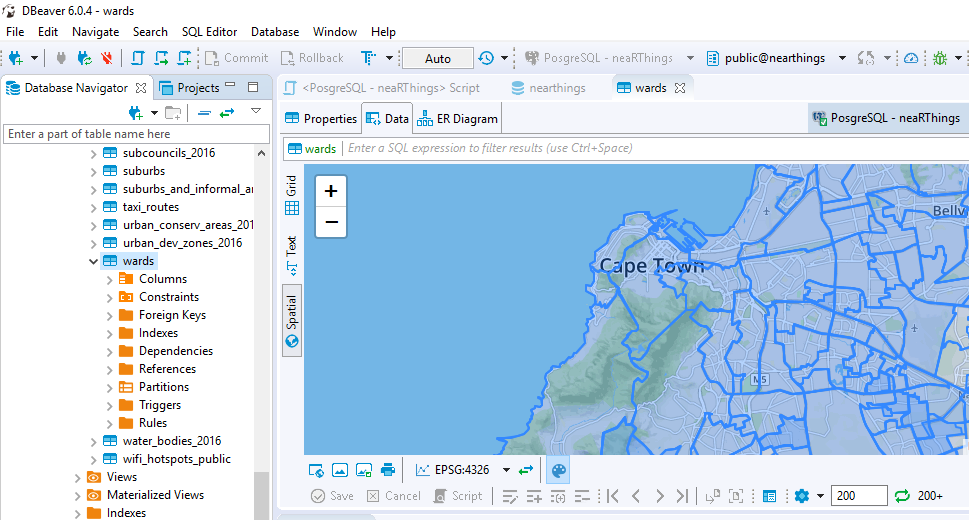
Task: Open the File menu
Action: (x=15, y=32)
